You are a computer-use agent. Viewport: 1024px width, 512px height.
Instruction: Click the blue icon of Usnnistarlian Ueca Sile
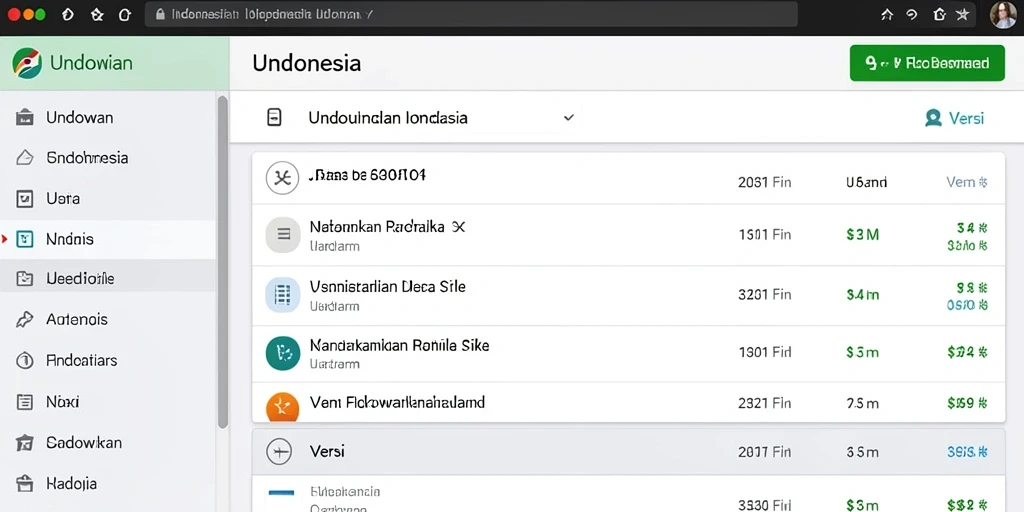pyautogui.click(x=283, y=295)
